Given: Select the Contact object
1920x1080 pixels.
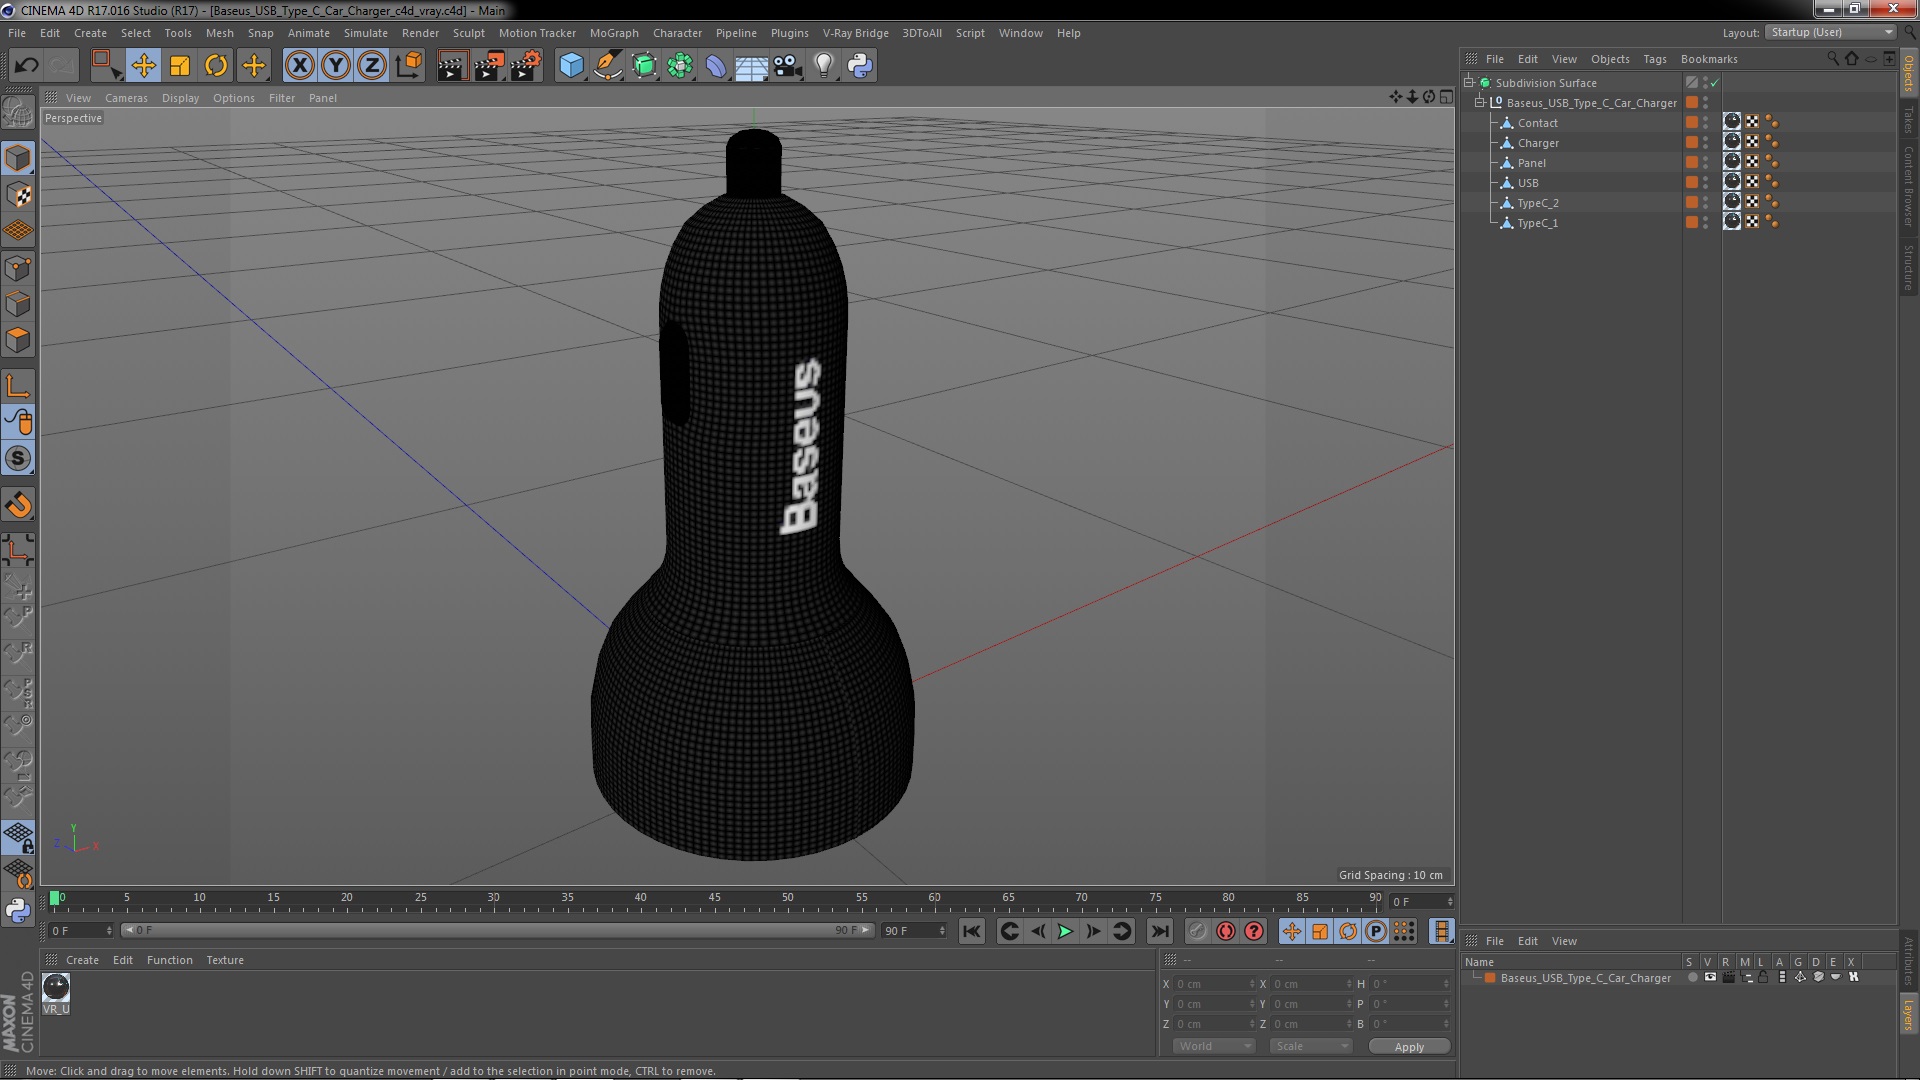Looking at the screenshot, I should click(1537, 123).
